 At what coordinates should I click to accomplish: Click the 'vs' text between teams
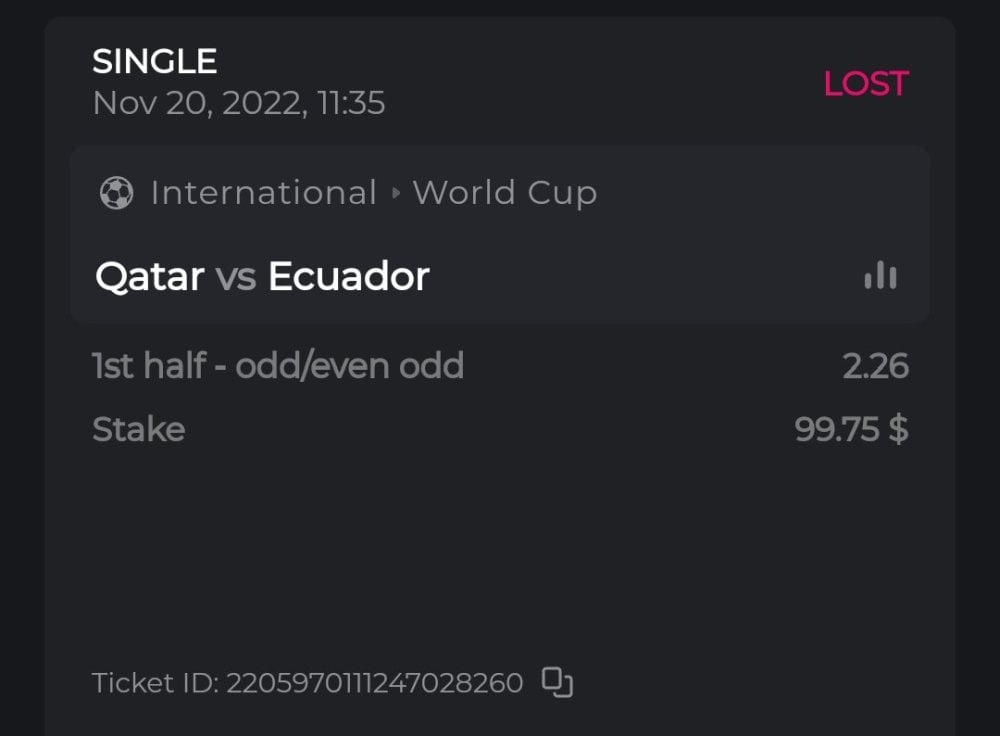pos(236,277)
